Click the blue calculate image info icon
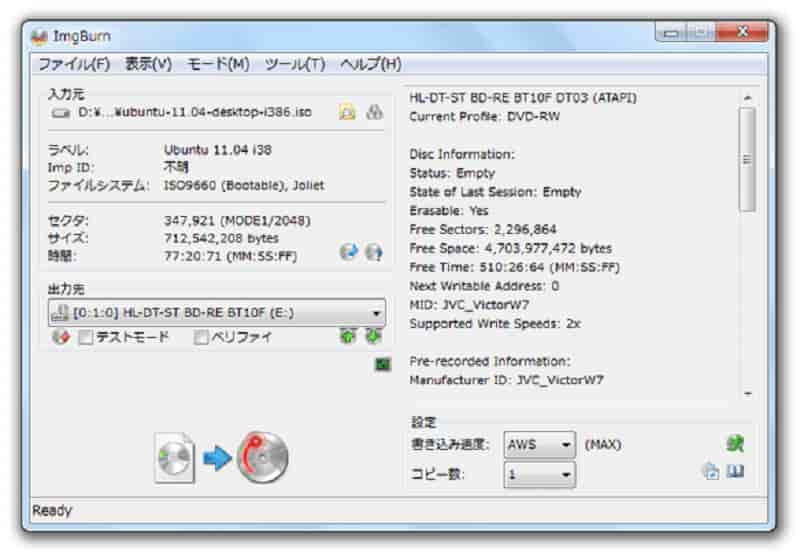The width and height of the screenshot is (800, 554). click(x=348, y=251)
